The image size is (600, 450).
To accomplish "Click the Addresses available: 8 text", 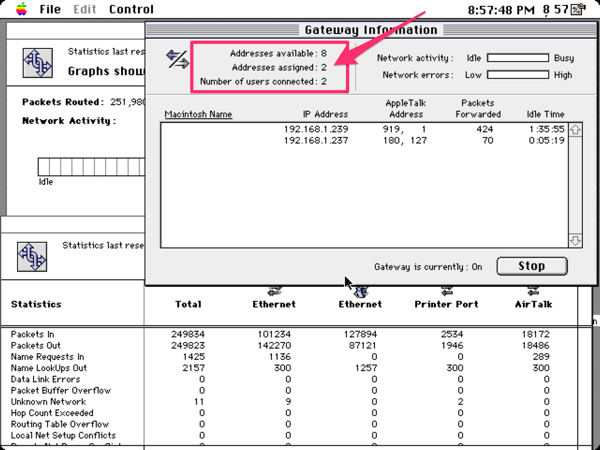I will pyautogui.click(x=278, y=54).
